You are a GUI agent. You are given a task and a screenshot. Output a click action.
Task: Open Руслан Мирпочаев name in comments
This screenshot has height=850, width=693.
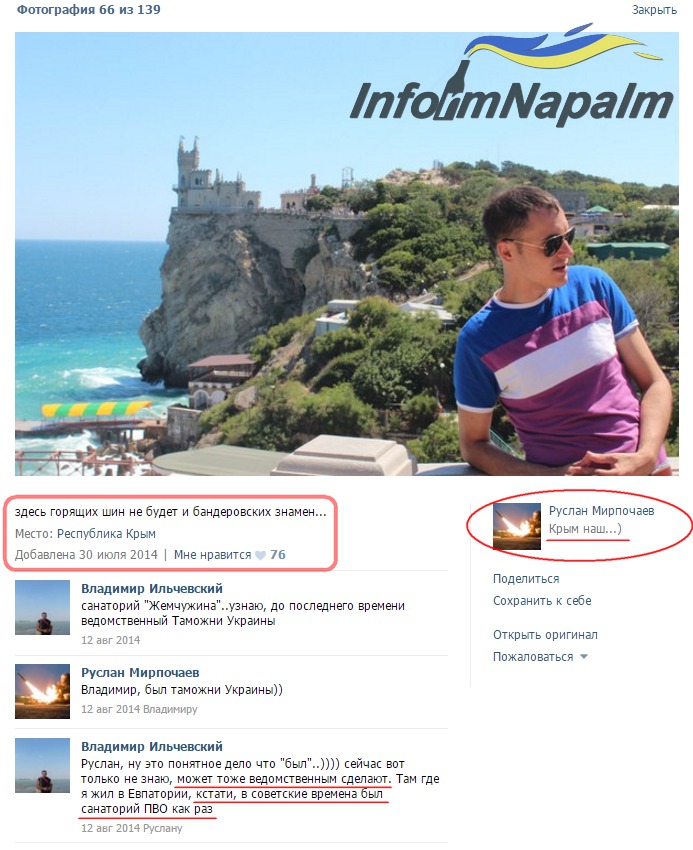pos(140,672)
